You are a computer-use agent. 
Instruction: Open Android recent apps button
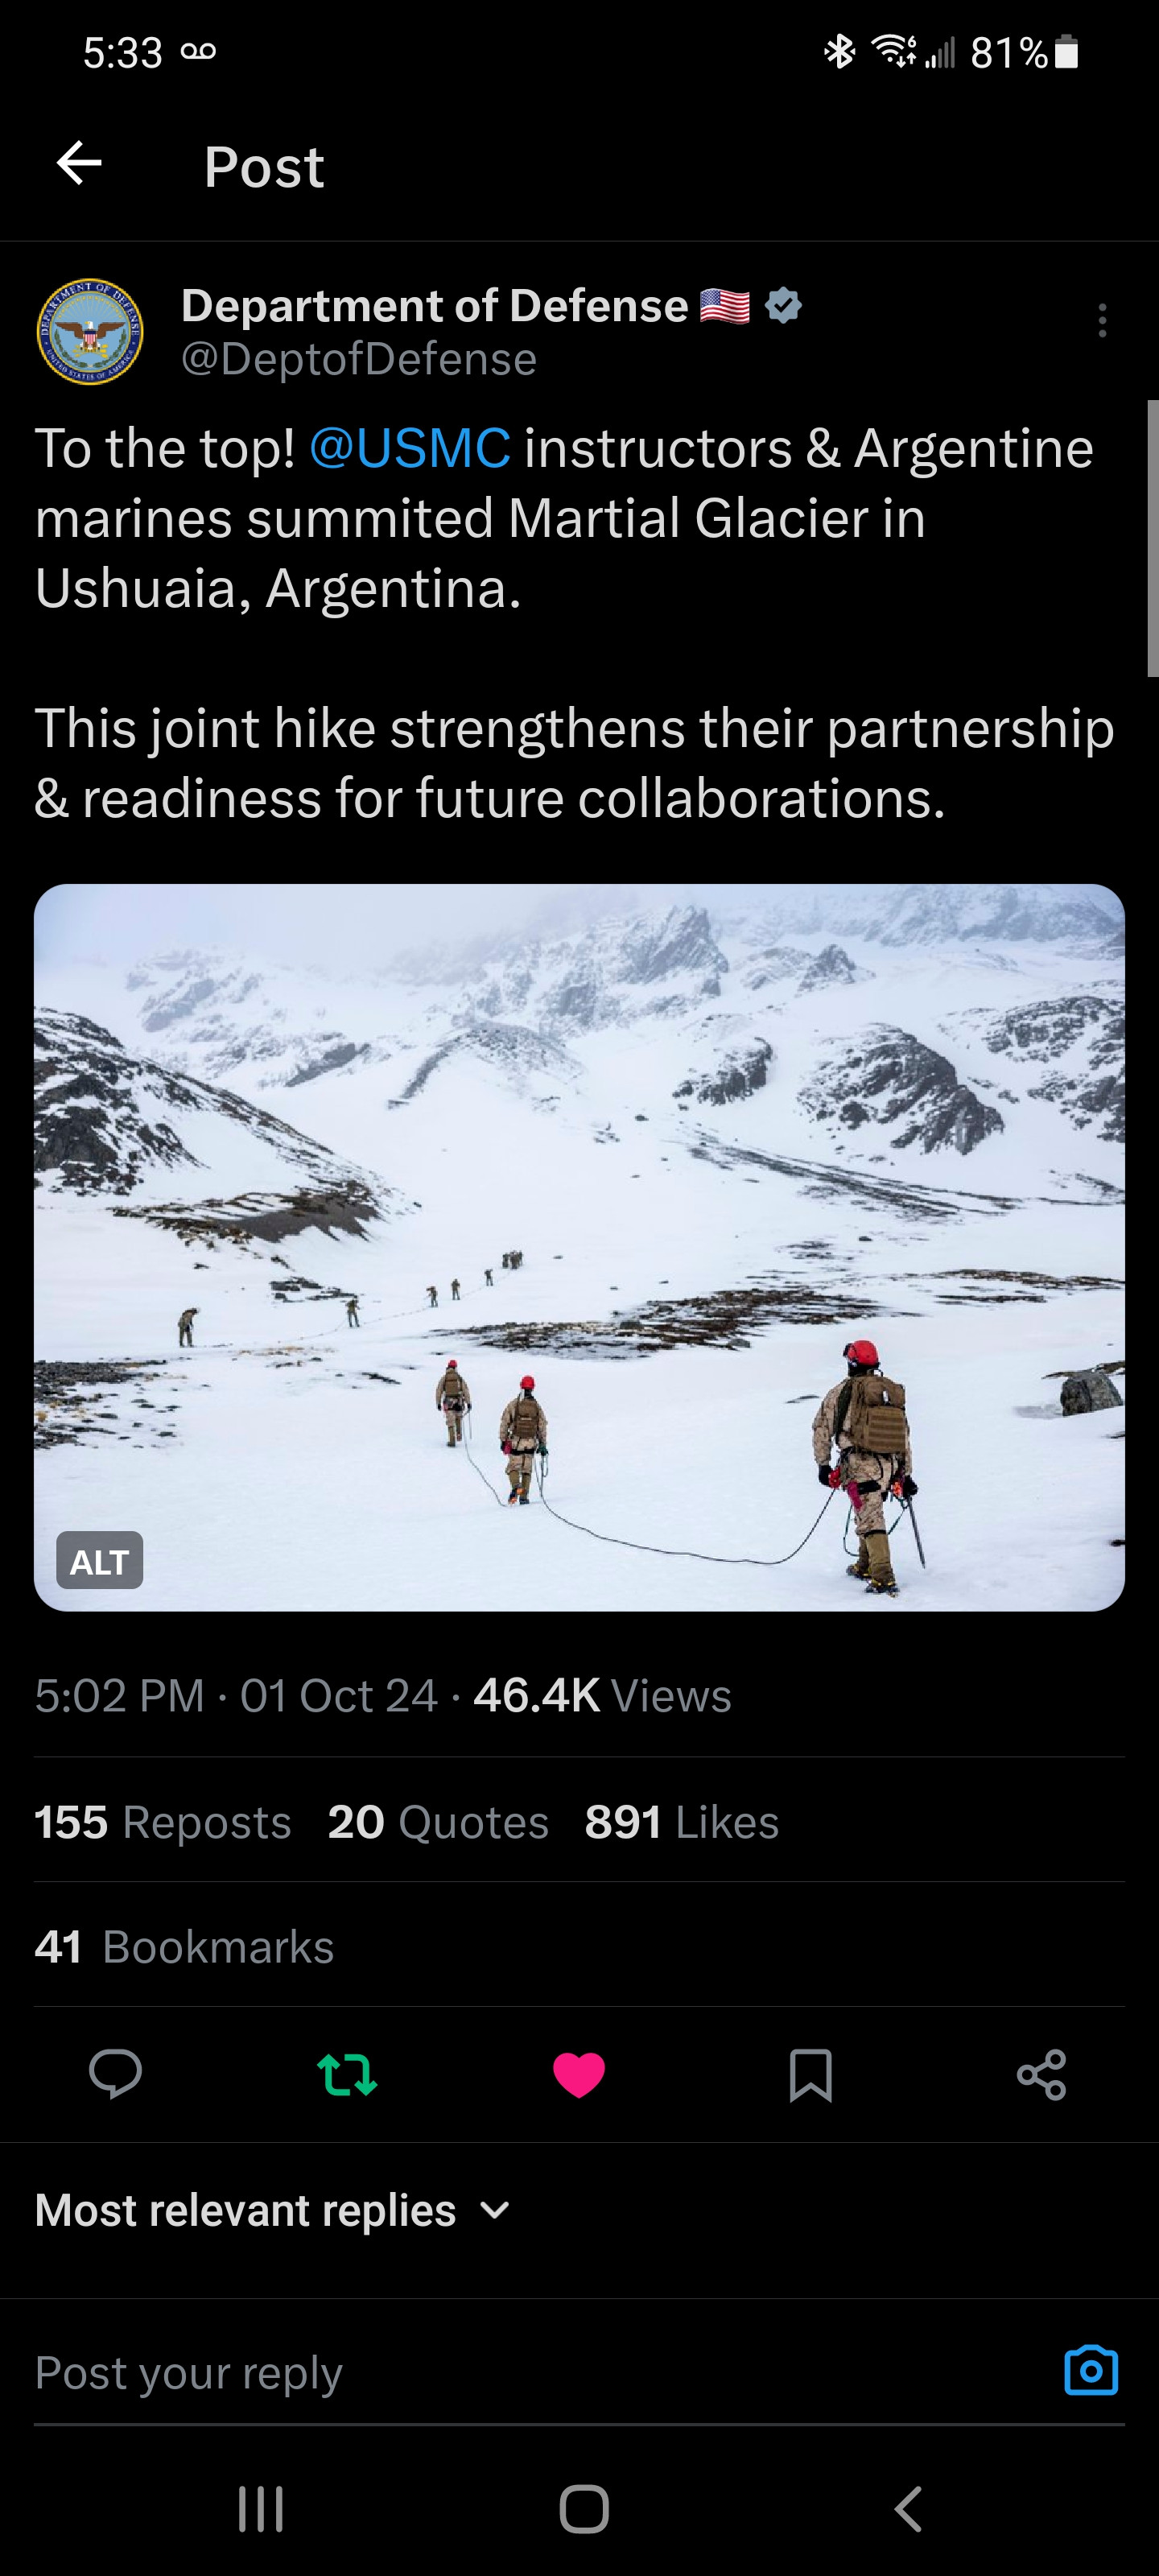click(x=261, y=2509)
